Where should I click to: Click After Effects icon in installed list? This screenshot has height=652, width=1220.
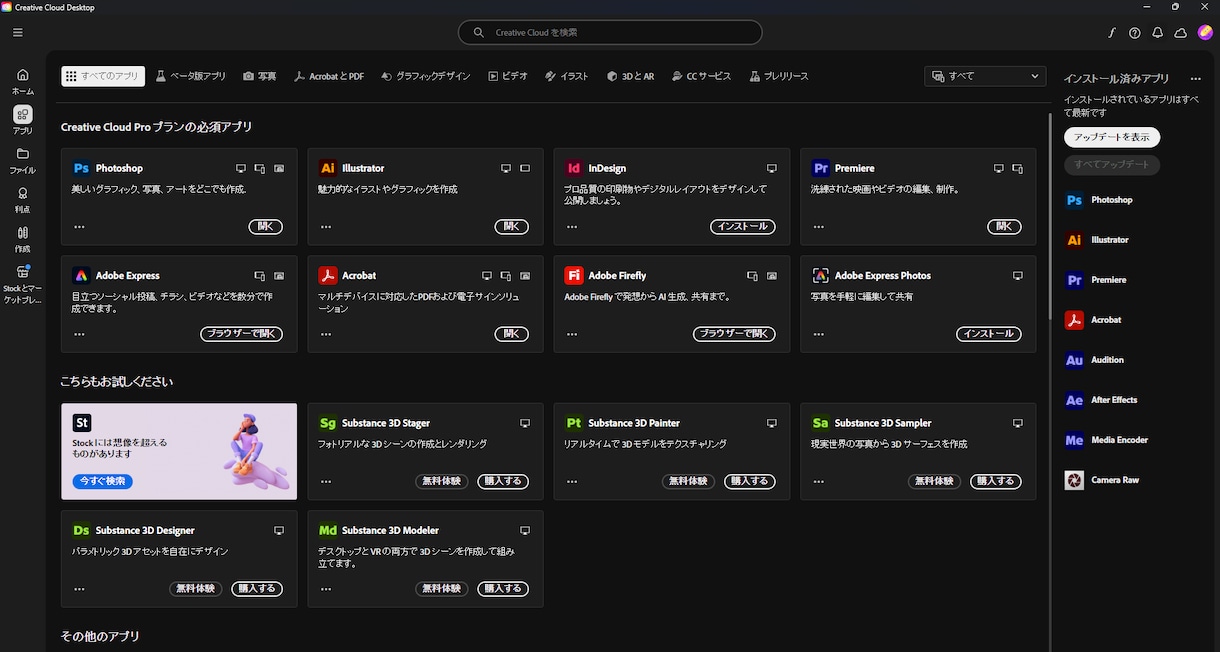coord(1074,400)
